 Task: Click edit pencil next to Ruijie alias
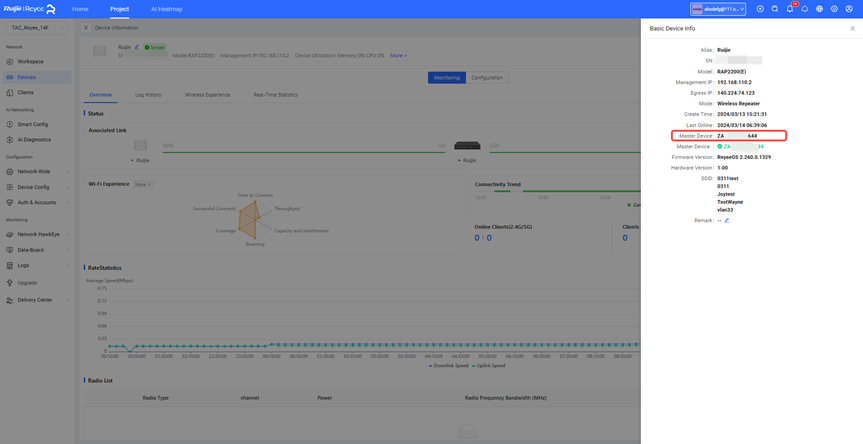click(x=137, y=47)
